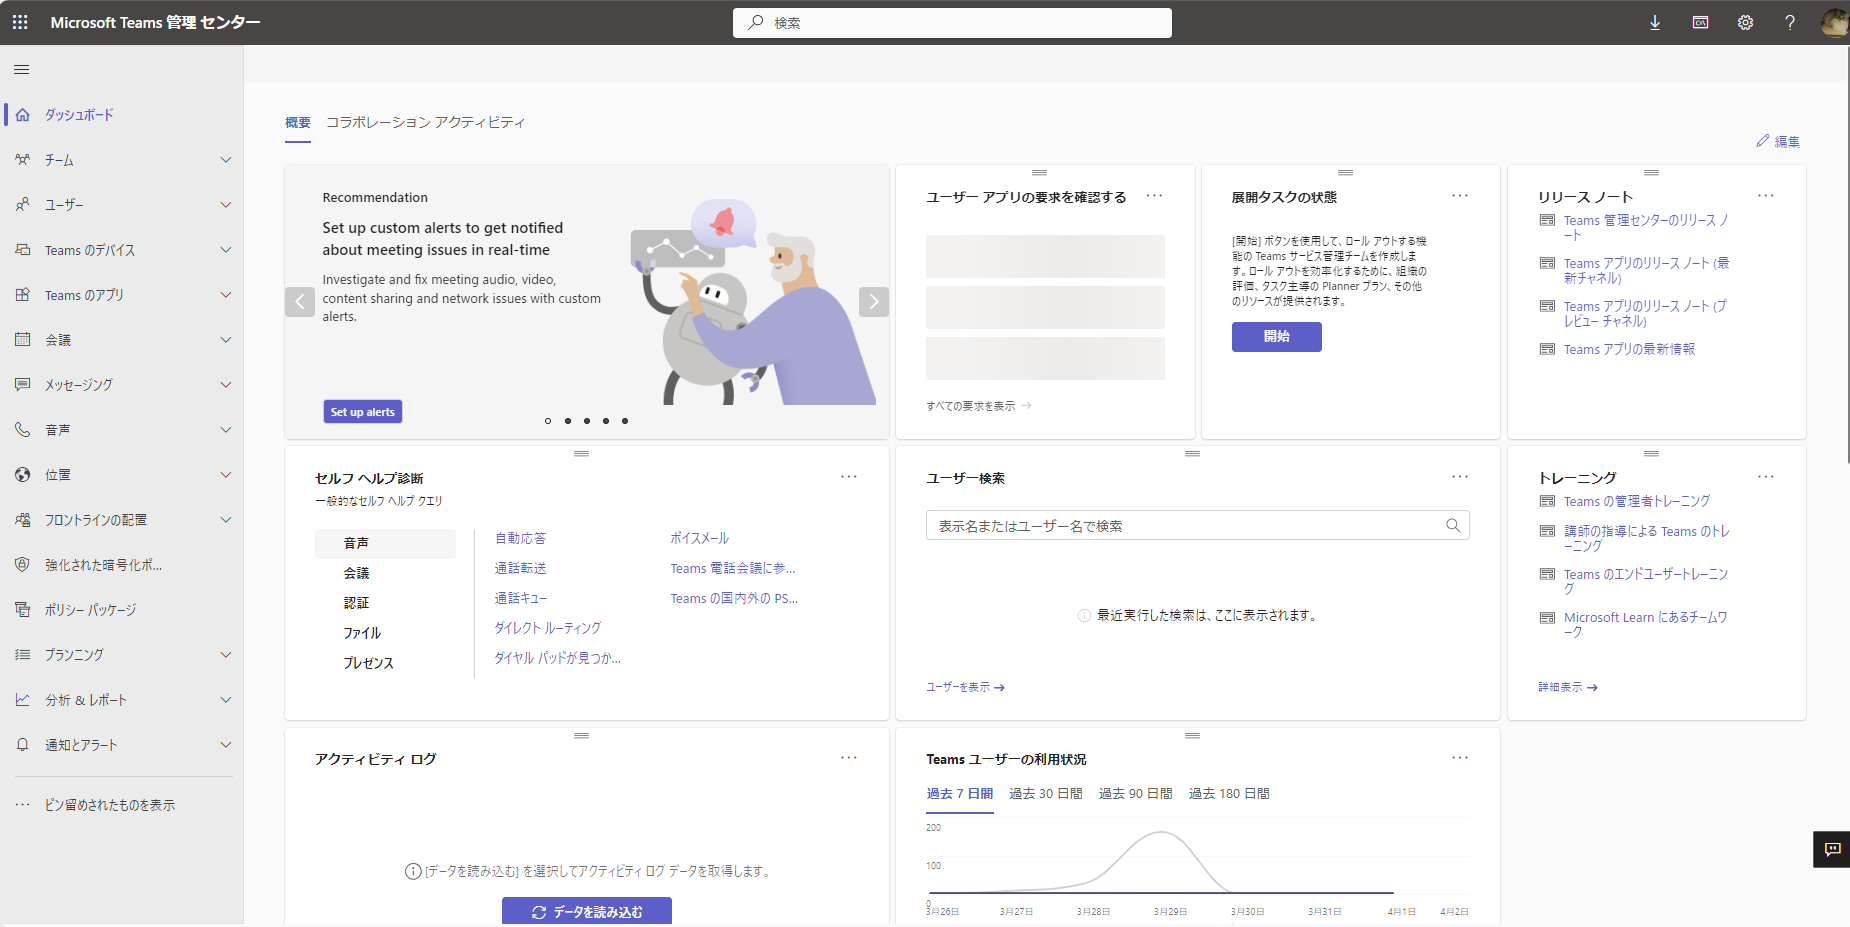Open Teams の管理者トレーニング link
This screenshot has height=927, width=1850.
tap(1637, 501)
